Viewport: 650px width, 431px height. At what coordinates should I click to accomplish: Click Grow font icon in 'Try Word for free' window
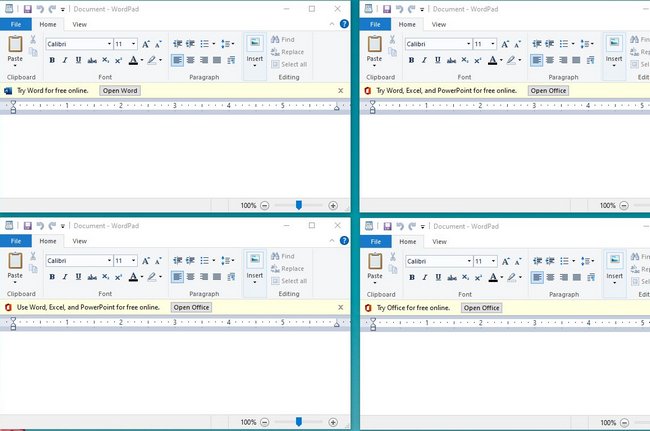pyautogui.click(x=146, y=44)
